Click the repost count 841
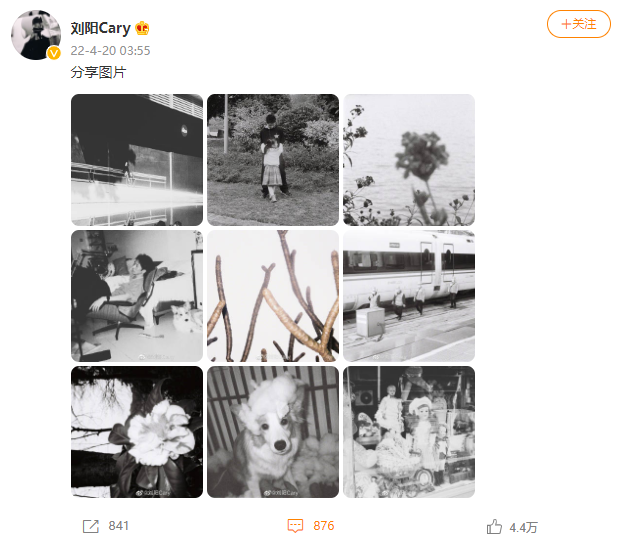This screenshot has height=543, width=619. coord(118,526)
